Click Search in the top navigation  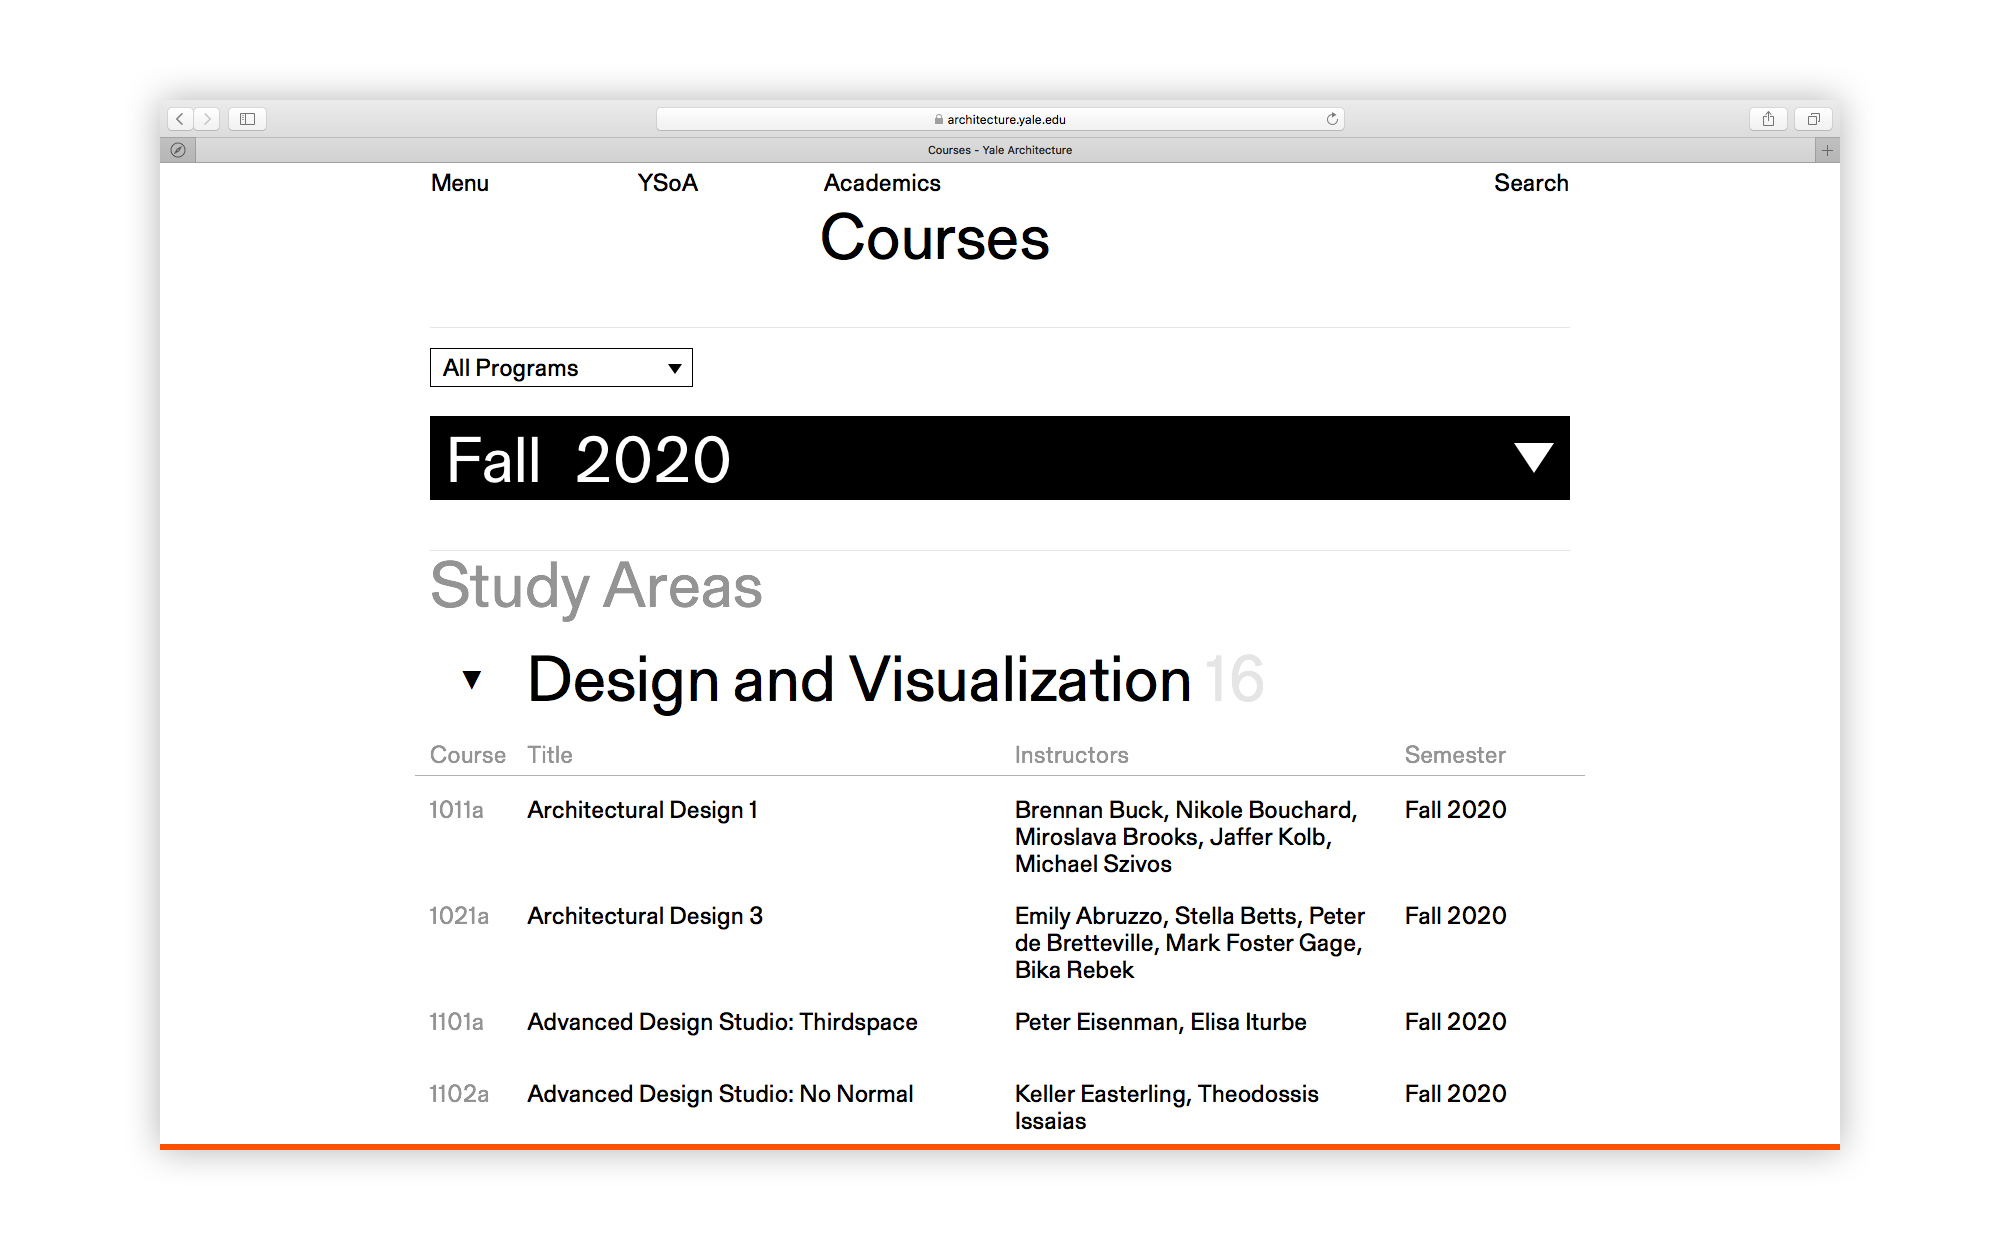(x=1530, y=183)
